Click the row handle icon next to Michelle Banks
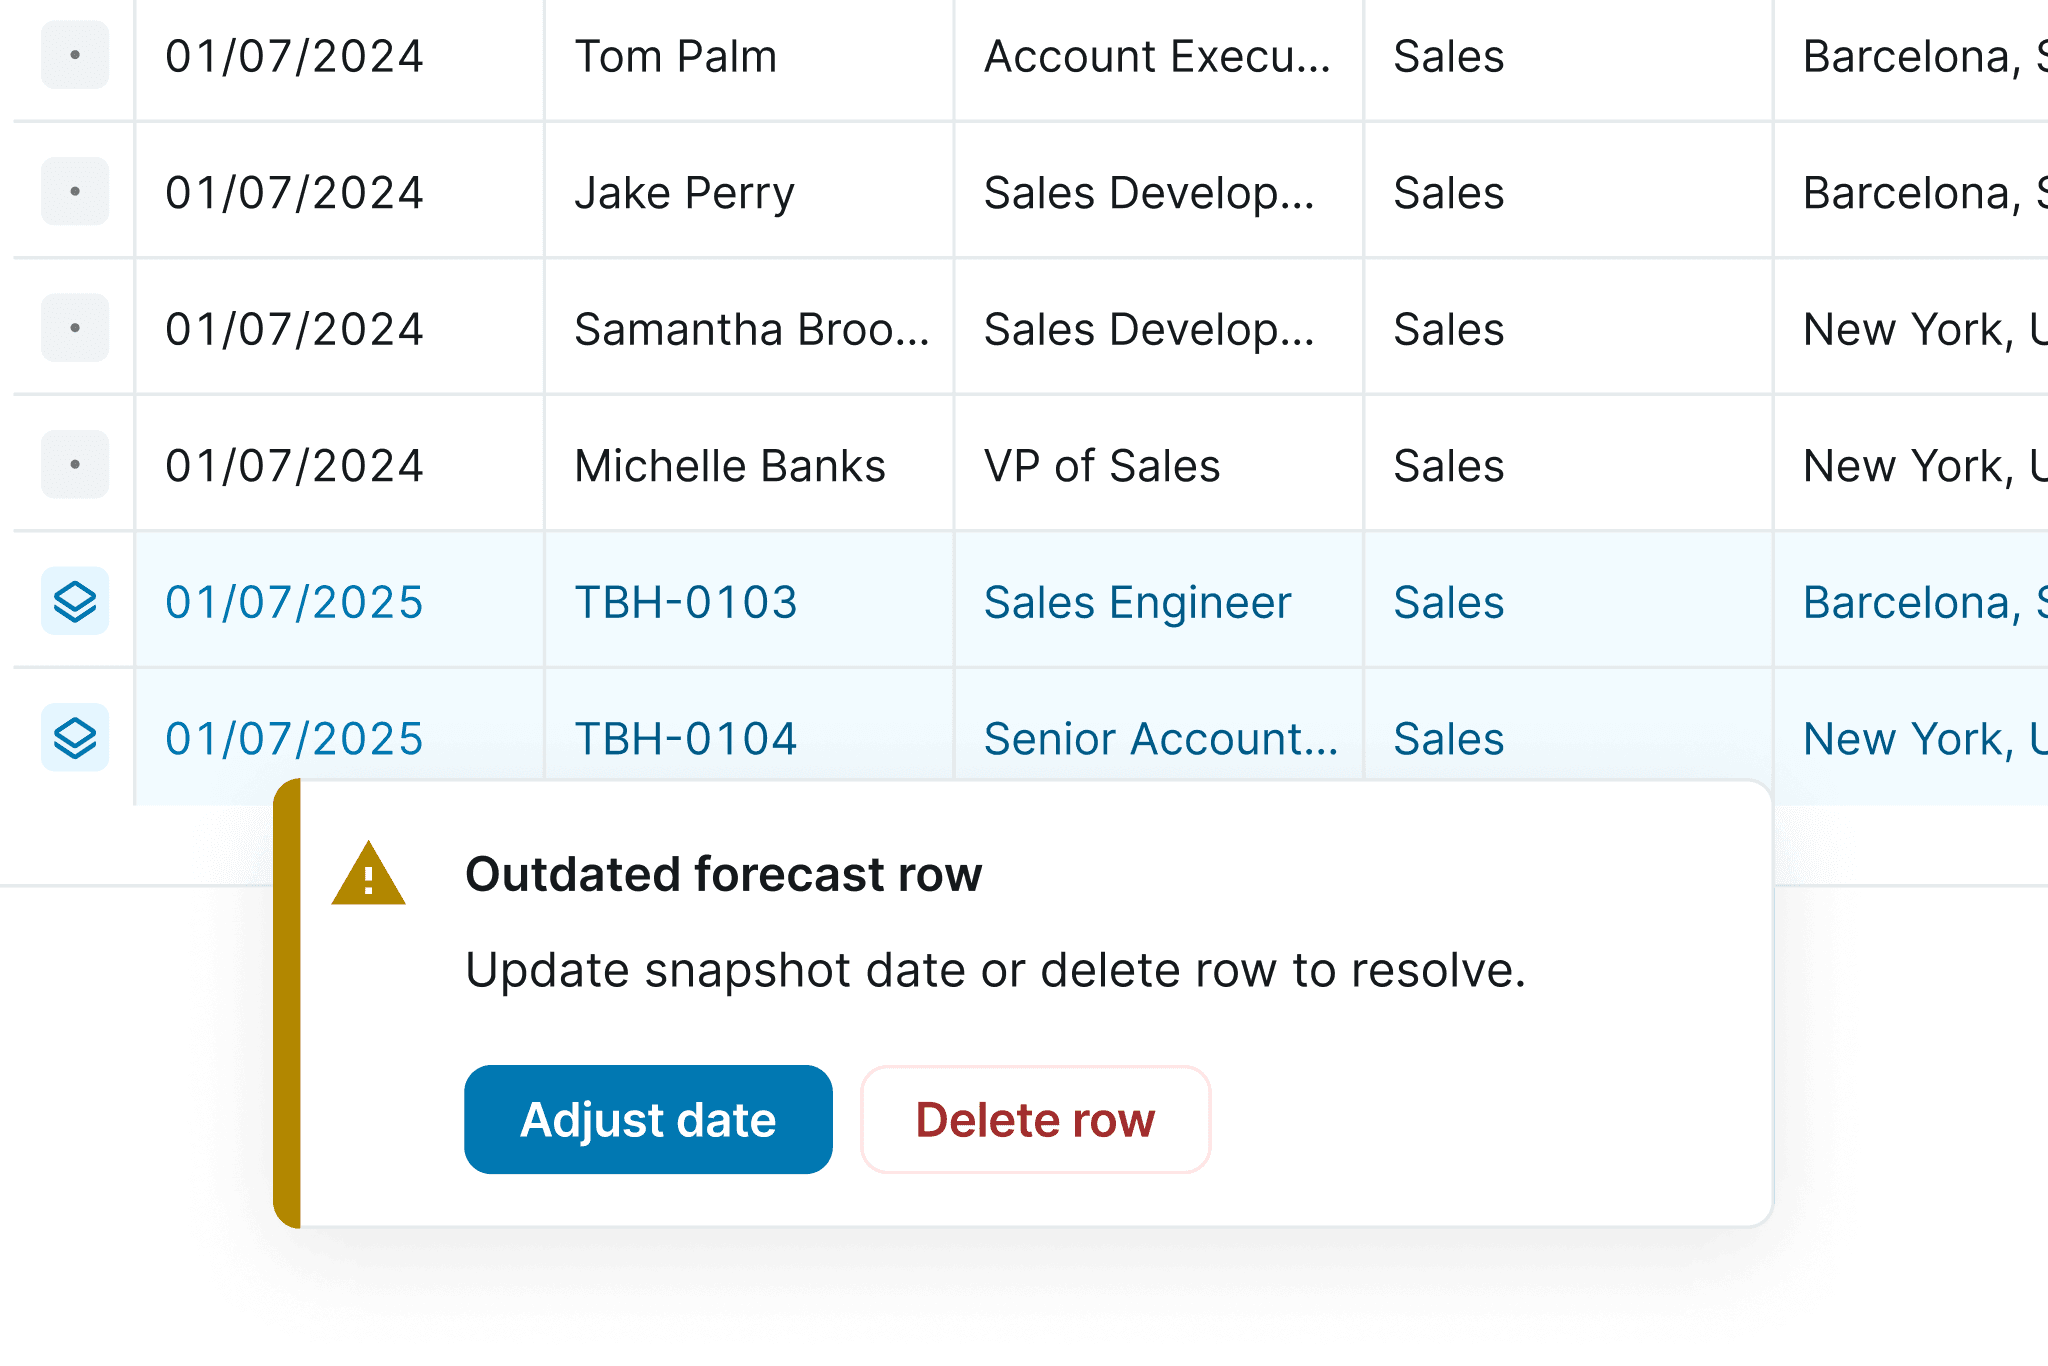Viewport: 2048px width, 1366px height. [x=74, y=464]
